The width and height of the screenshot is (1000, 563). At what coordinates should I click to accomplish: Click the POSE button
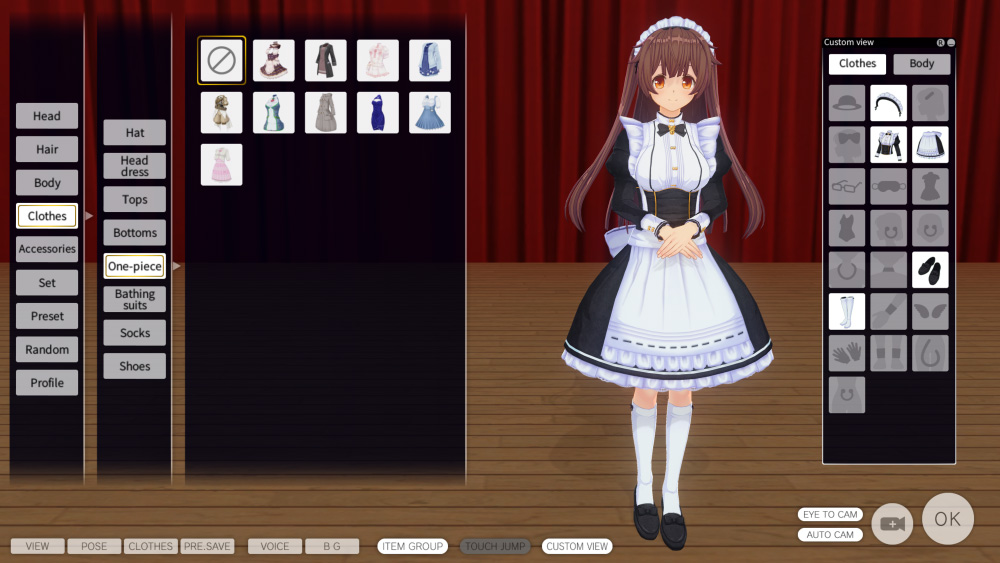(x=94, y=546)
